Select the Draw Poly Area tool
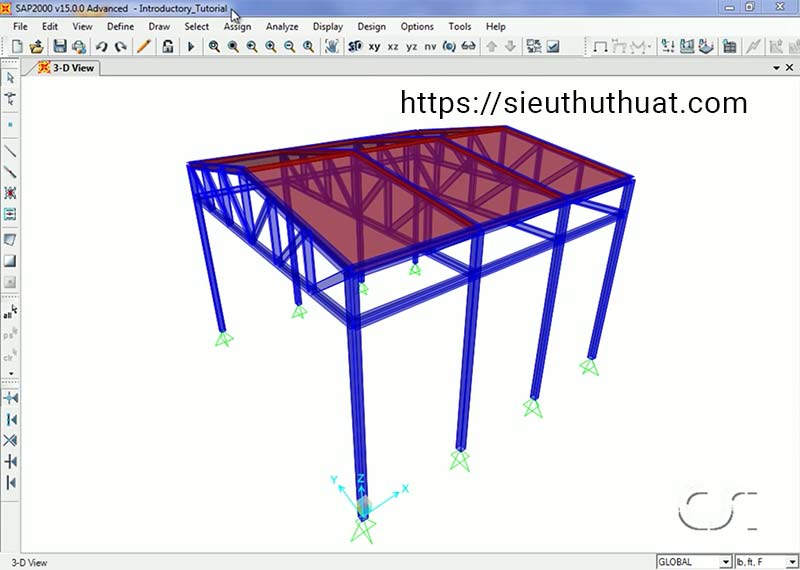 tap(10, 240)
